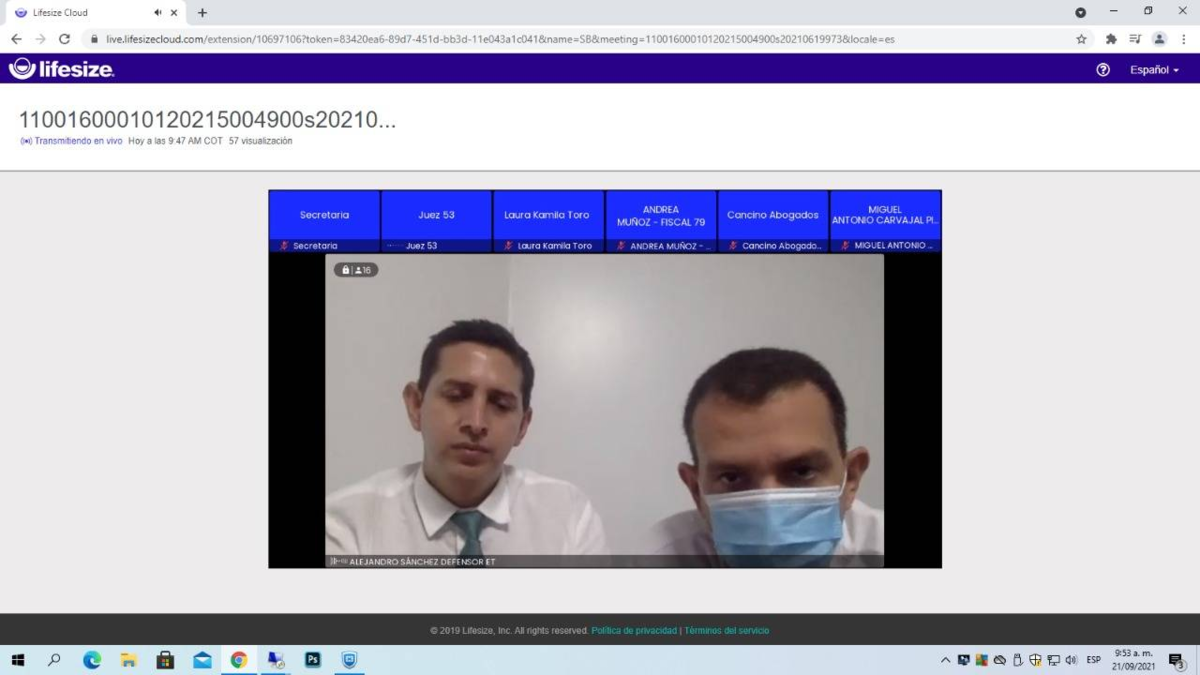Open the Términos del servicio link
1200x675 pixels.
pos(727,631)
